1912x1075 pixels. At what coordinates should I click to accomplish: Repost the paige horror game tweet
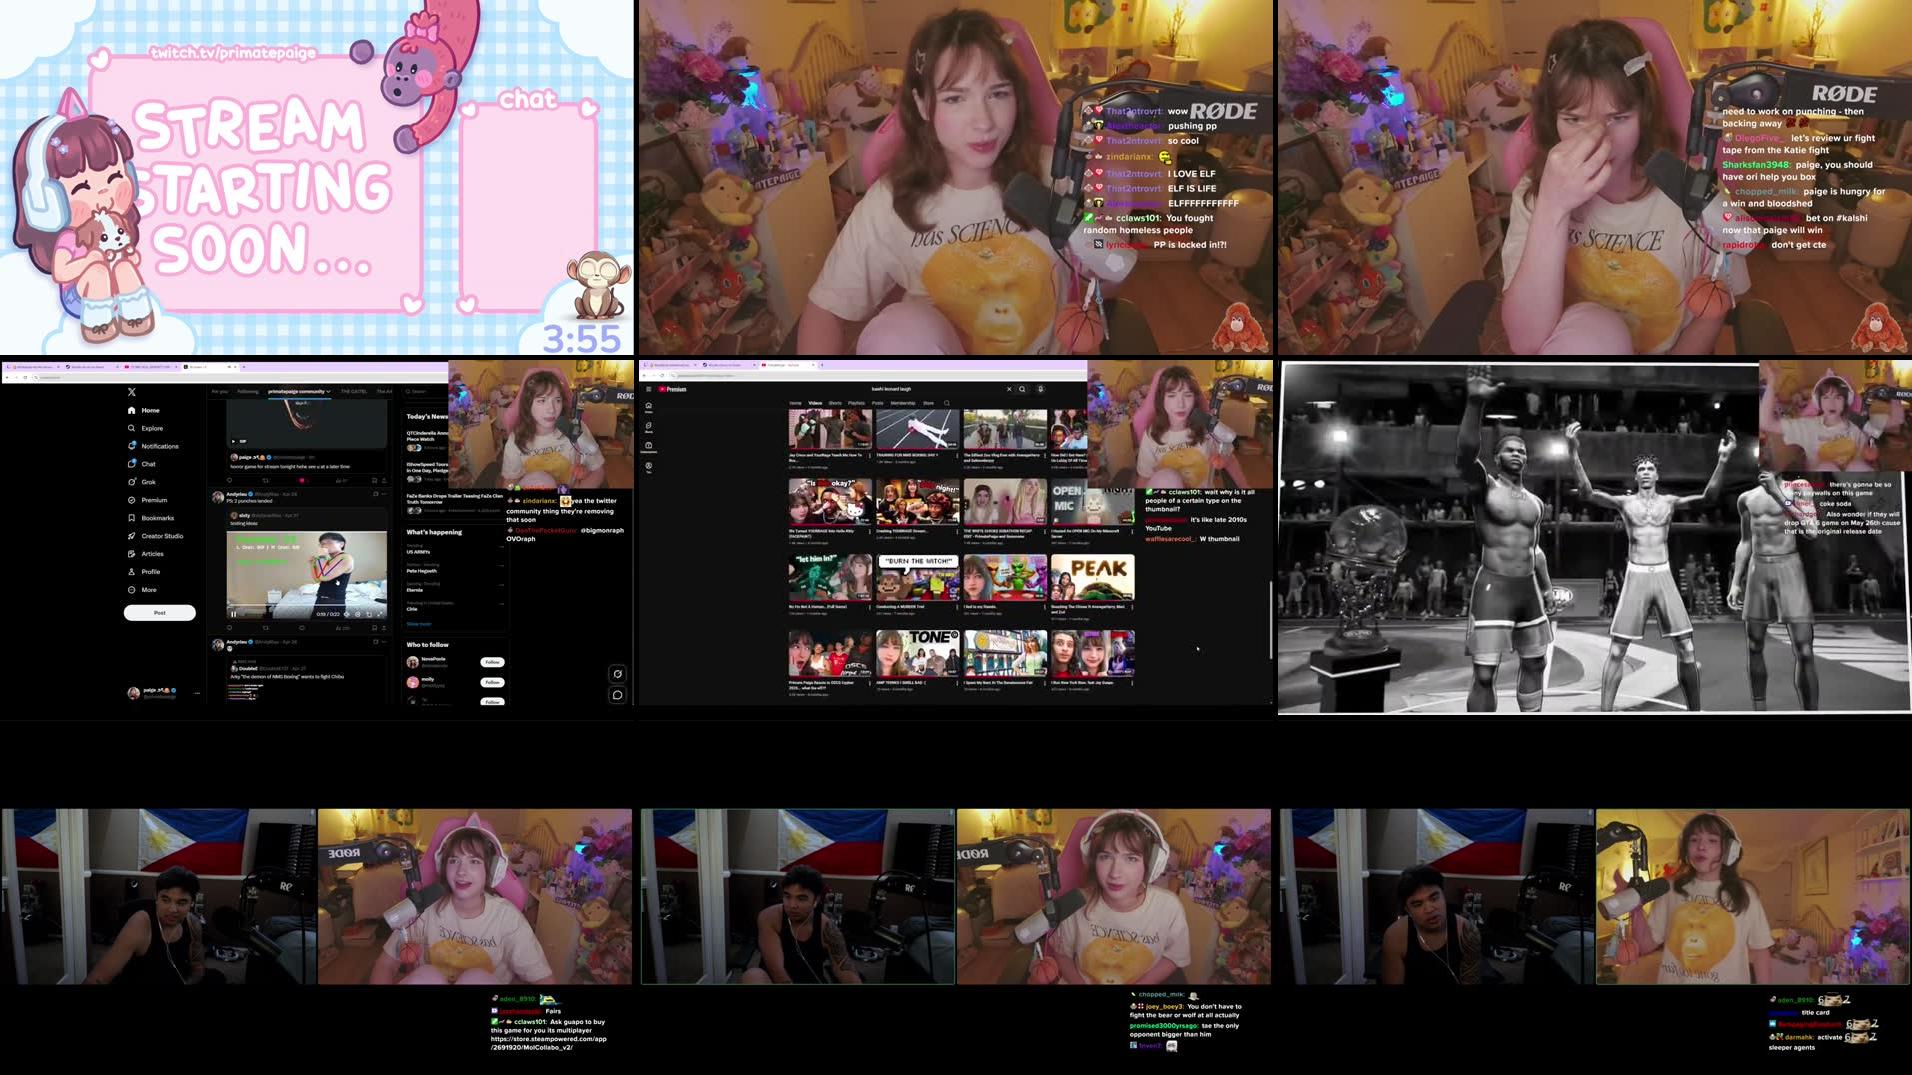pos(266,480)
